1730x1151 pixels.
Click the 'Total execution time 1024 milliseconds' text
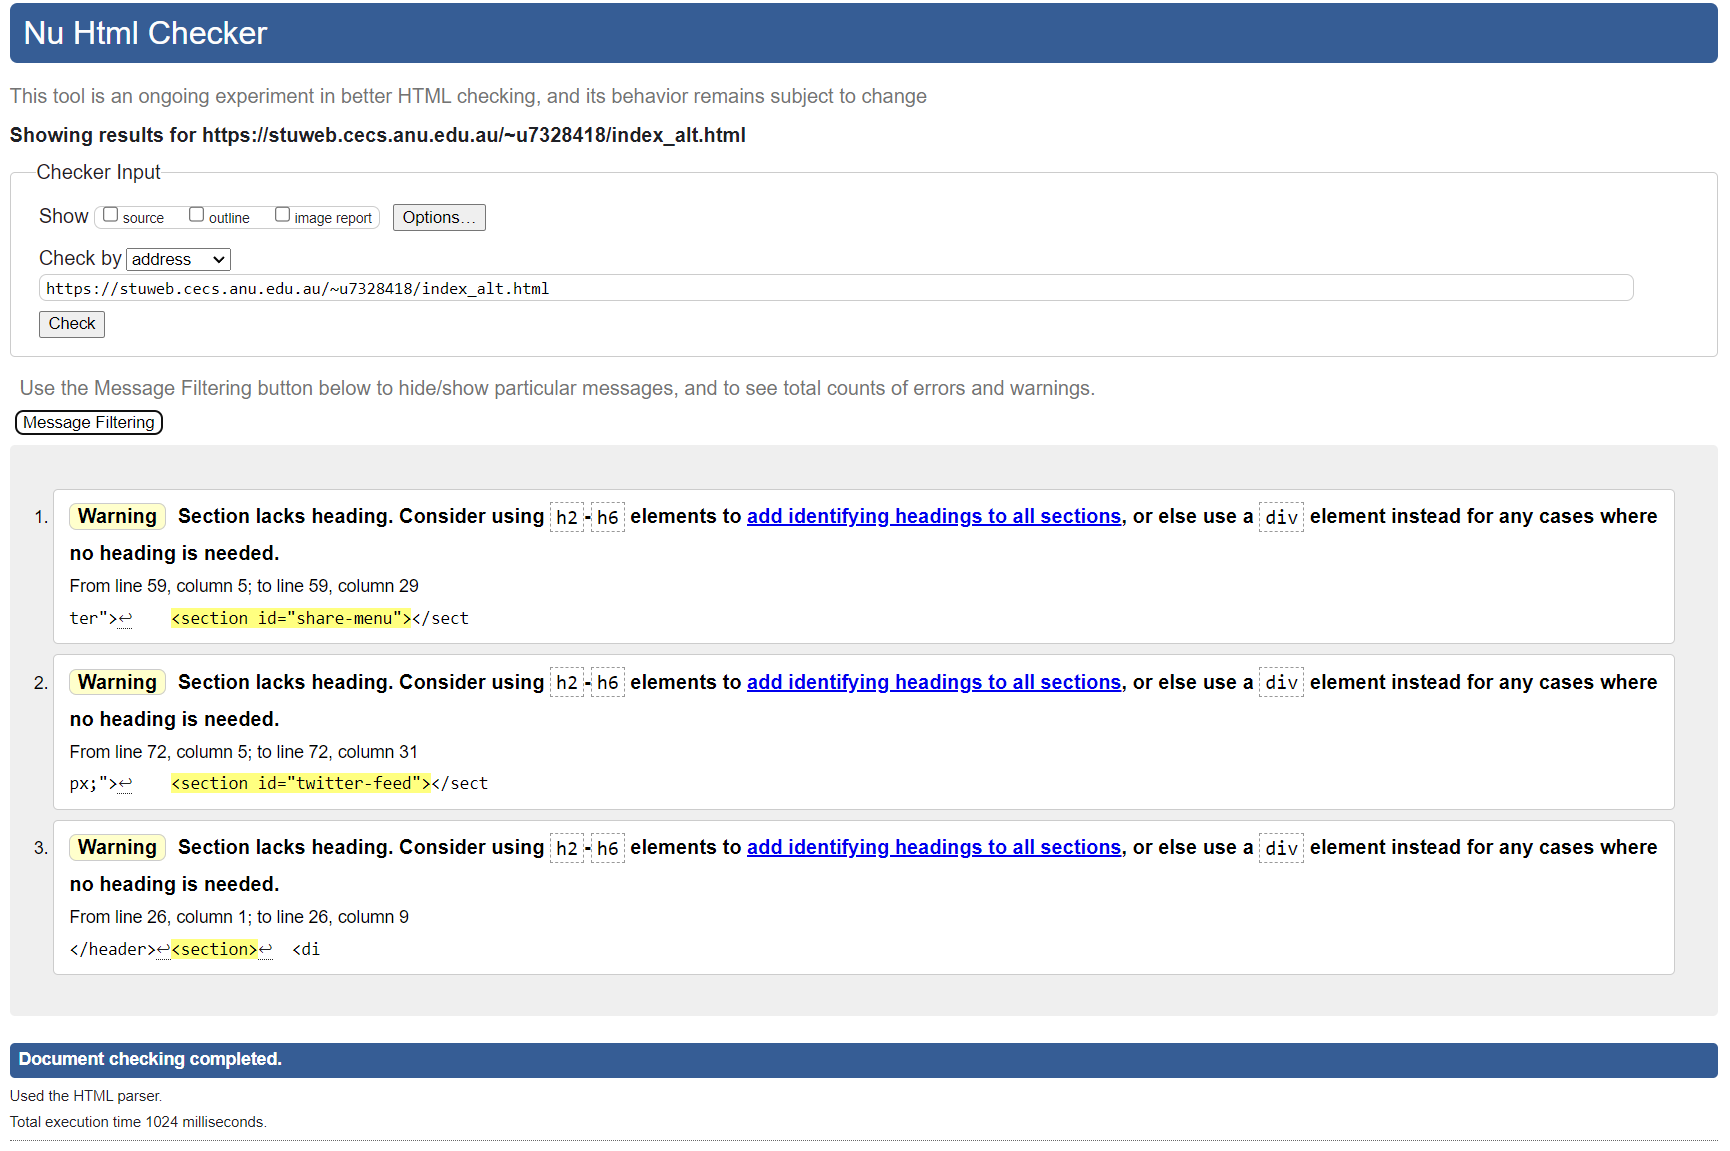tap(138, 1122)
